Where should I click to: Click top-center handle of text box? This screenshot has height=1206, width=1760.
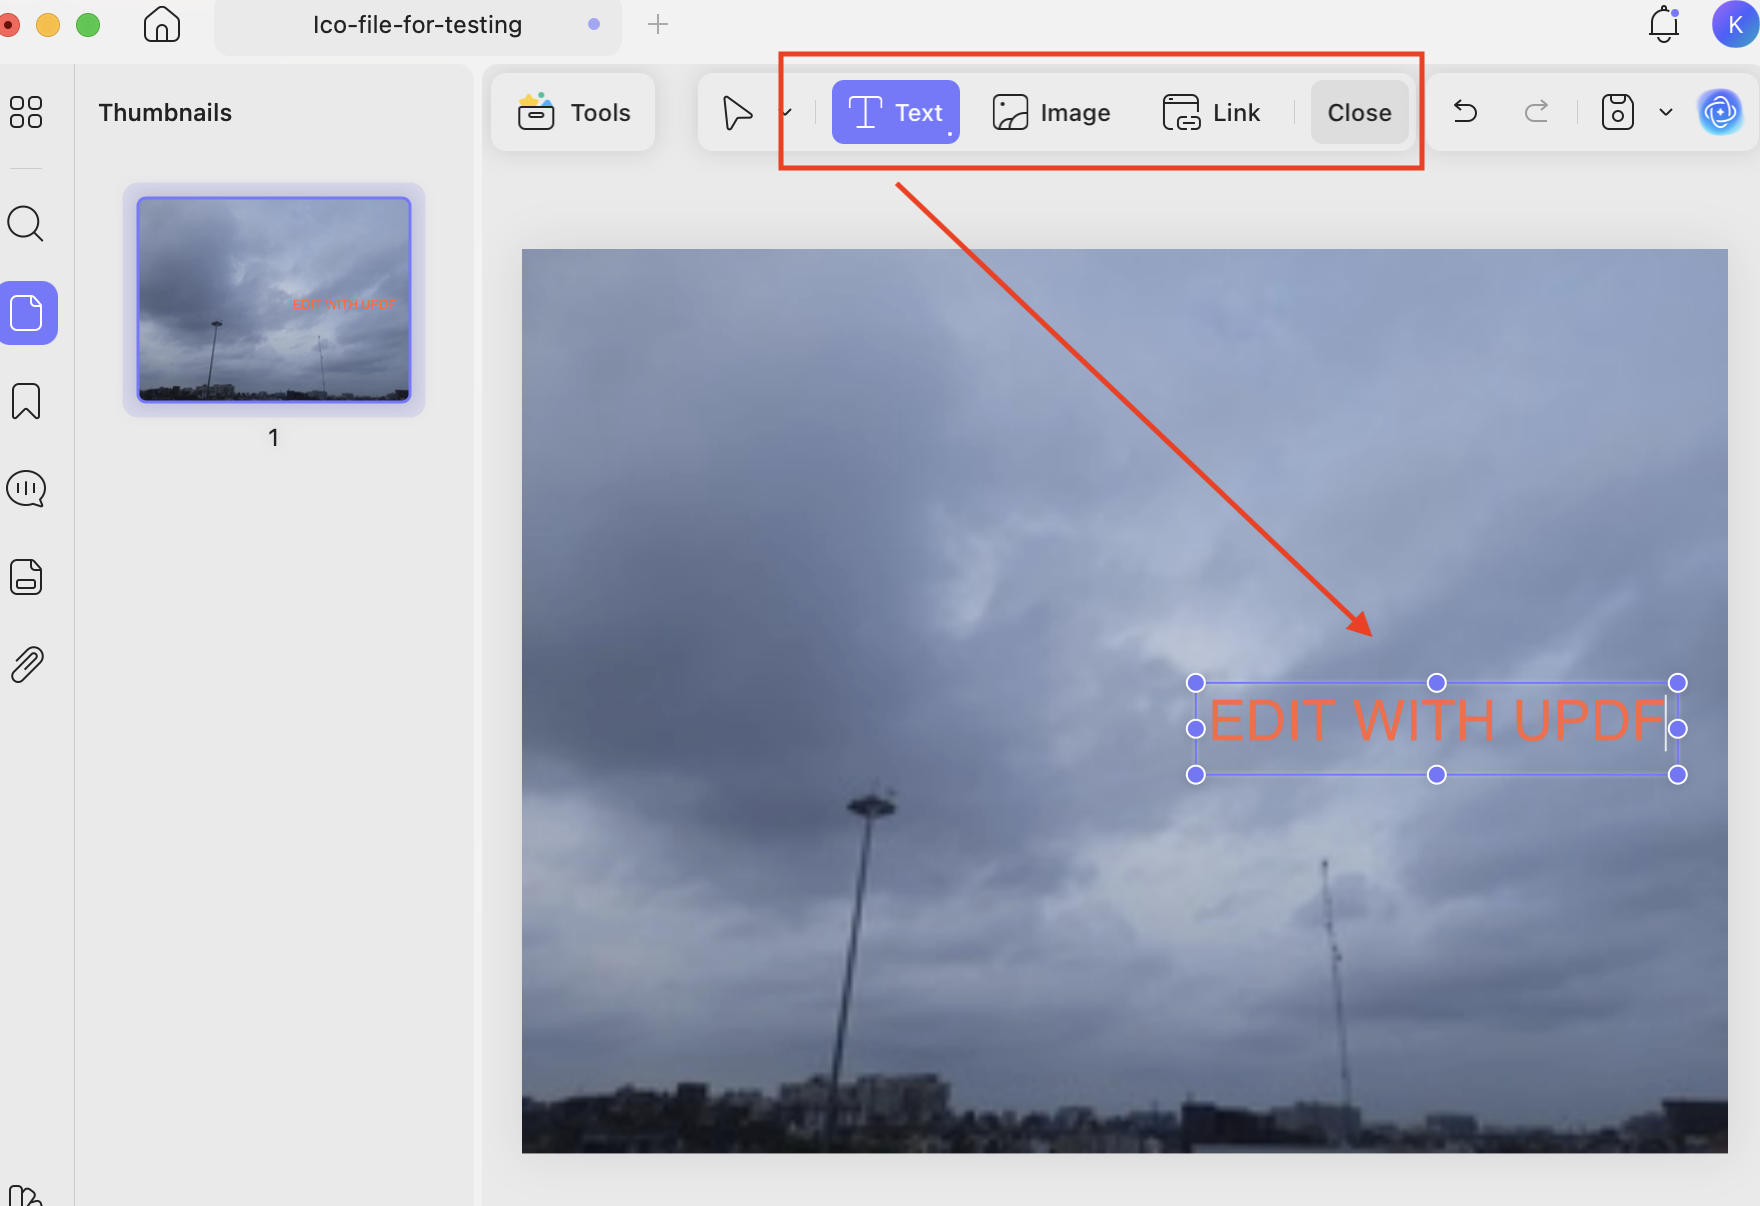(x=1437, y=683)
